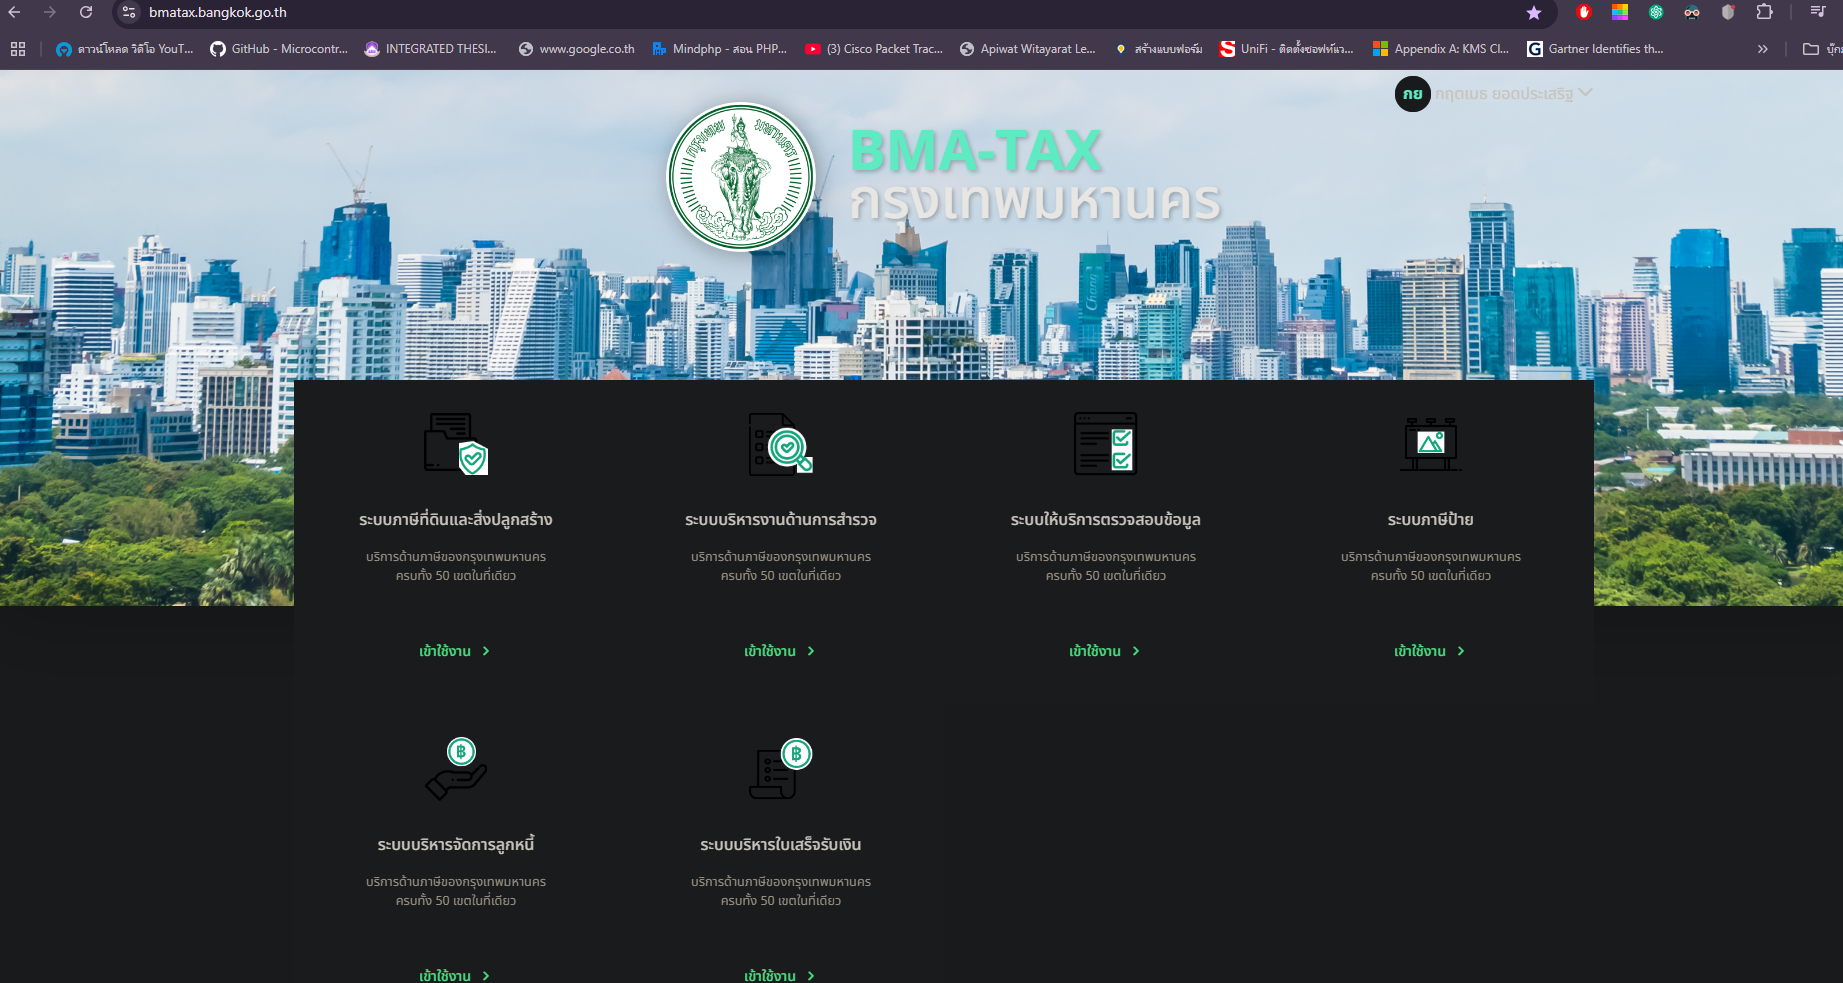Click the browser back arrow
The width and height of the screenshot is (1843, 983).
(x=14, y=12)
